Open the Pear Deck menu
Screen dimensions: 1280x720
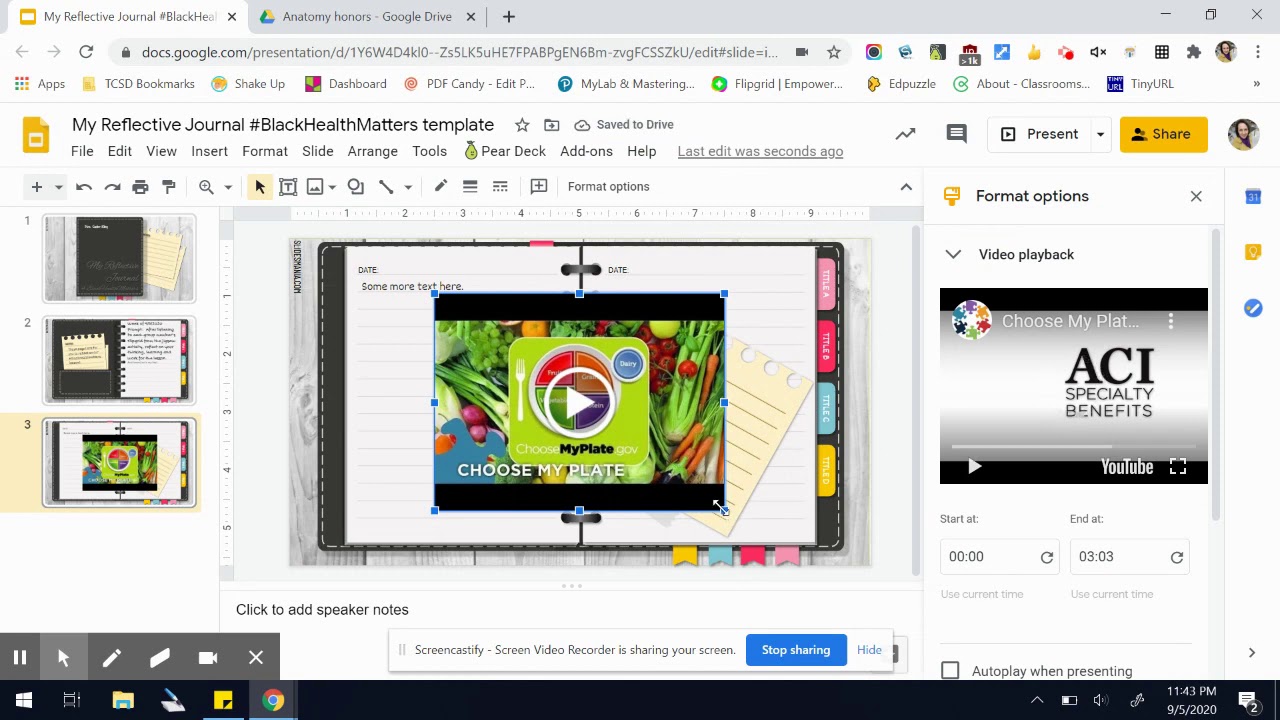pyautogui.click(x=505, y=151)
